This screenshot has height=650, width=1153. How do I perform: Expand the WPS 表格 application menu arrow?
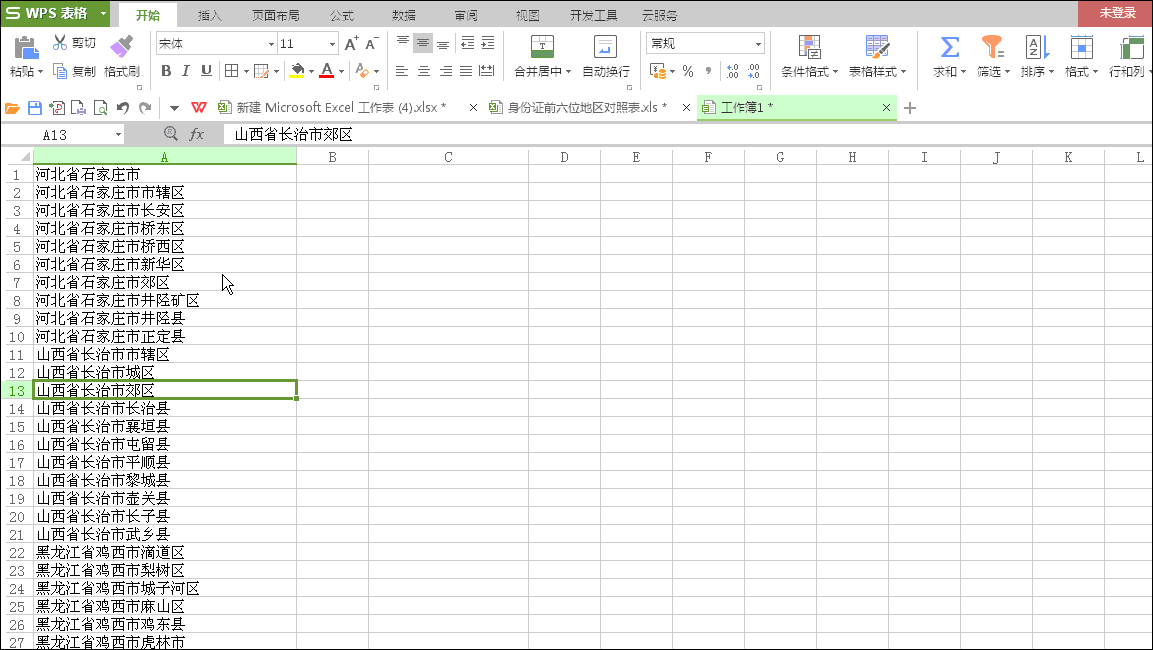tap(103, 13)
